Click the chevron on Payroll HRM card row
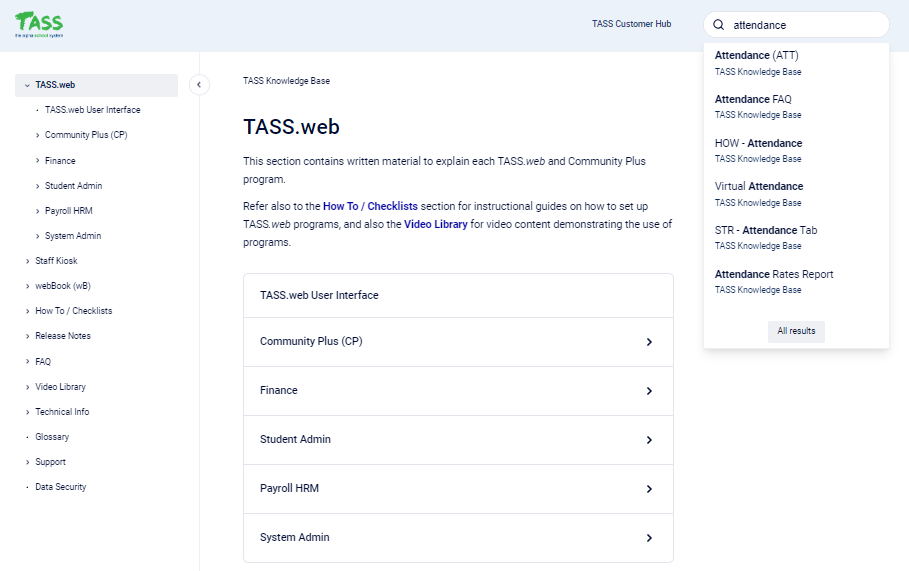Image resolution: width=909 pixels, height=571 pixels. [649, 489]
